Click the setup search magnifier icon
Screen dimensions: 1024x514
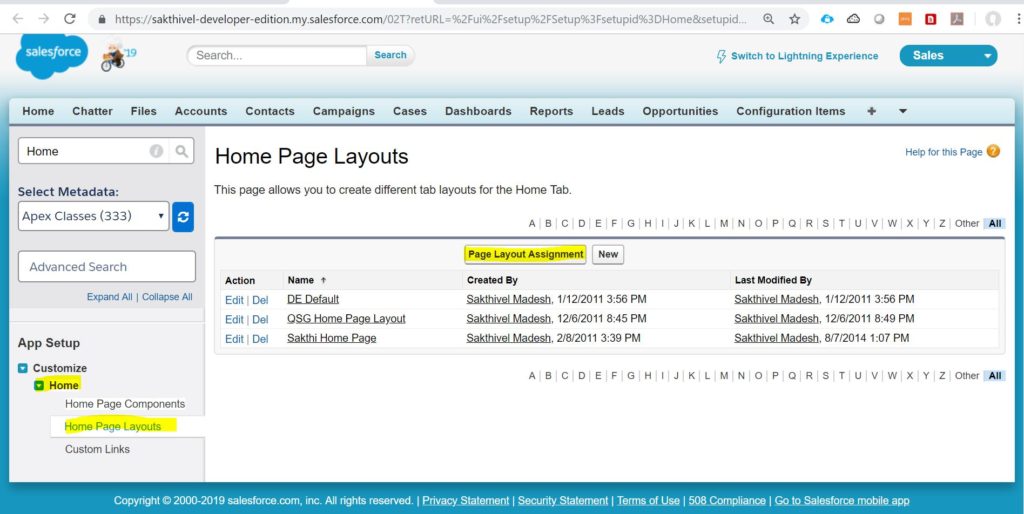(182, 151)
